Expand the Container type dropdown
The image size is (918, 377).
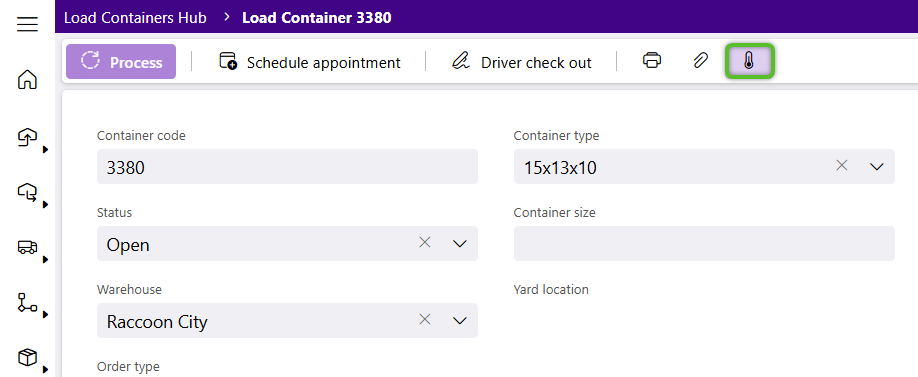(876, 167)
